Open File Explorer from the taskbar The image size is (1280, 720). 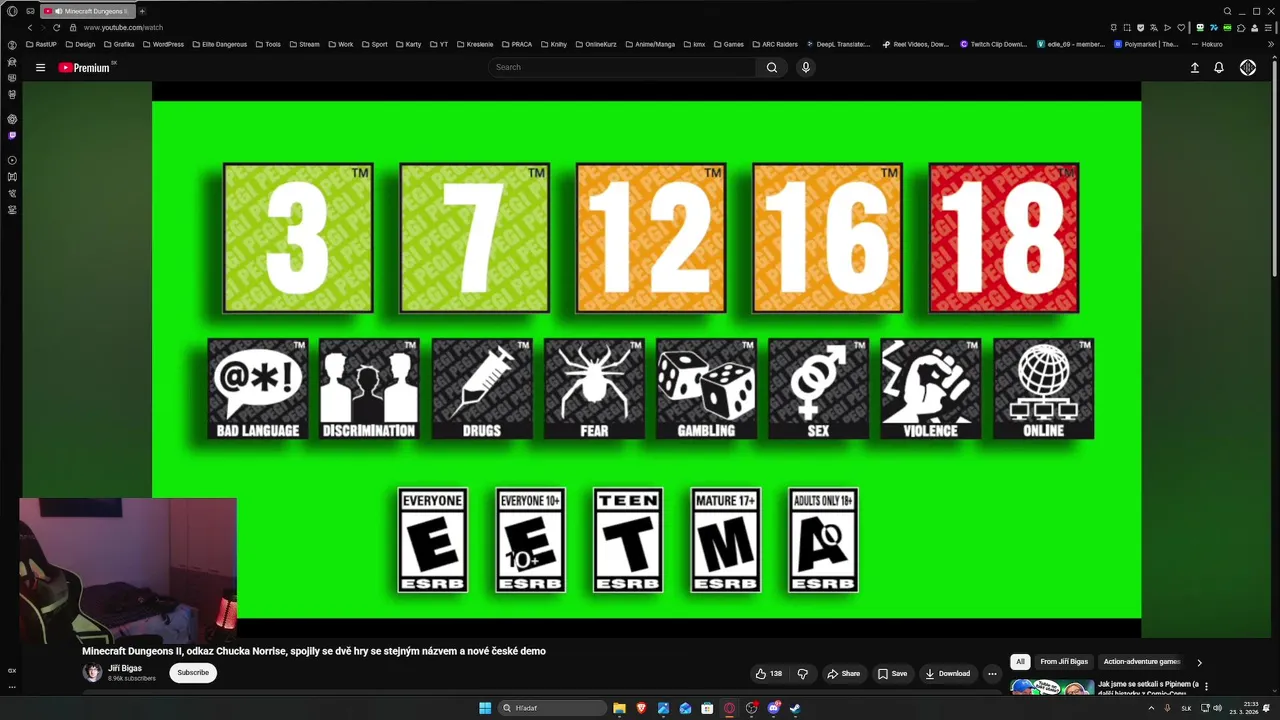pyautogui.click(x=619, y=708)
